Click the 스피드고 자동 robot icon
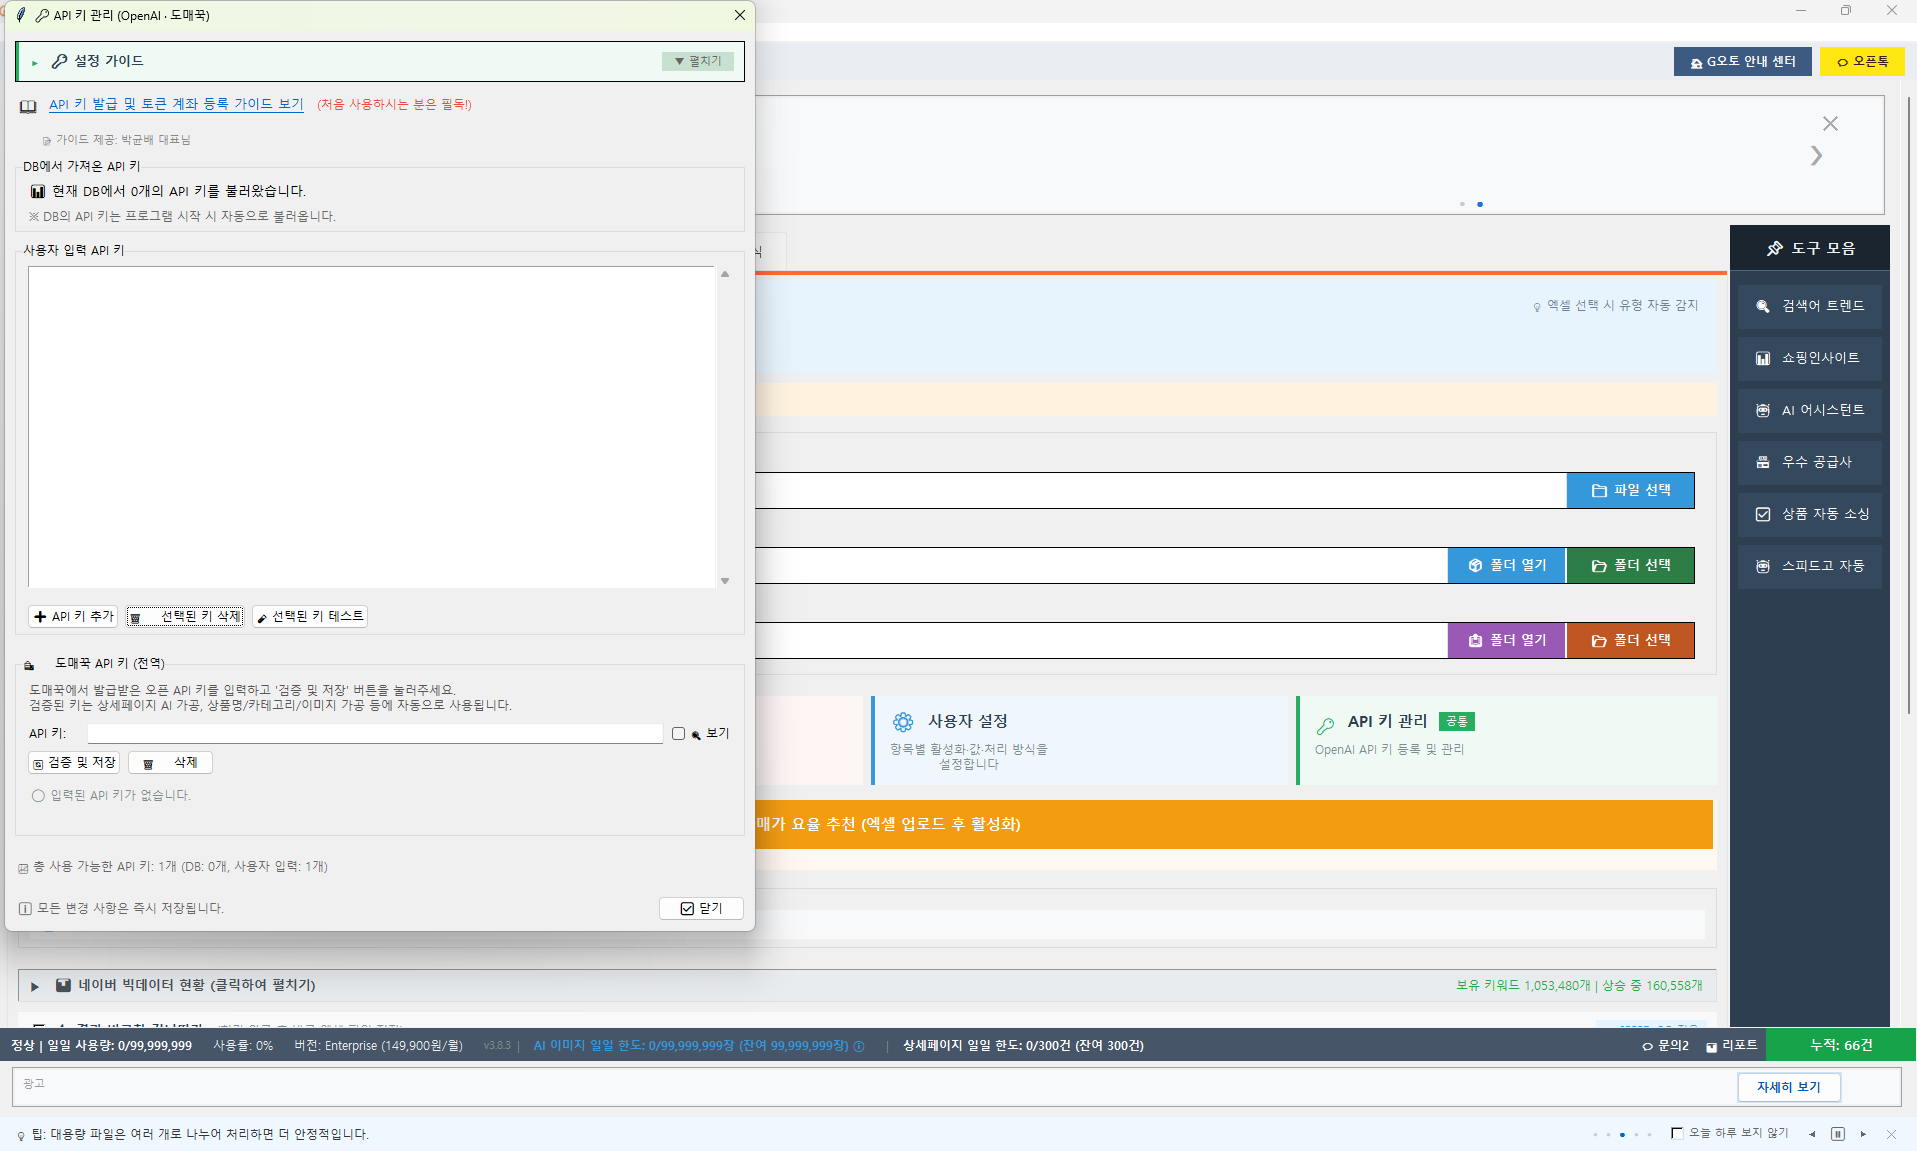The image size is (1917, 1151). (x=1763, y=566)
